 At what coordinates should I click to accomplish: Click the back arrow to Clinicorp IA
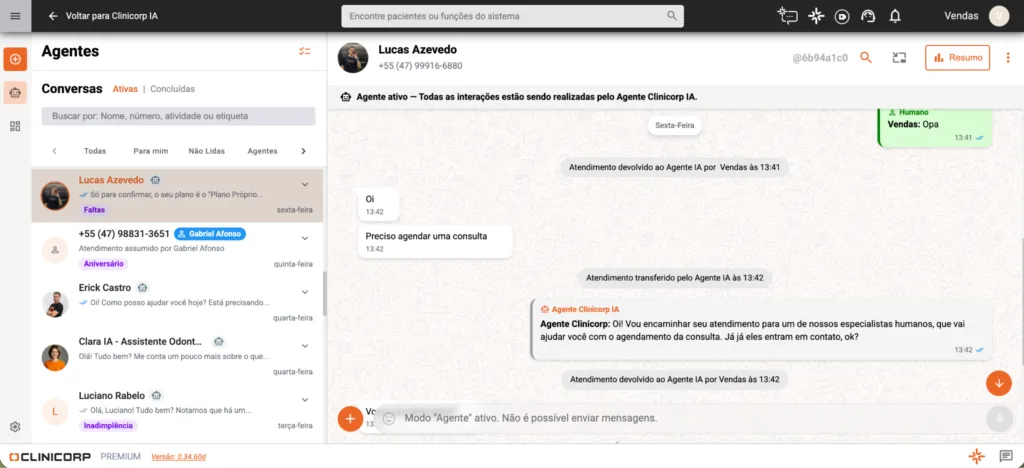coord(54,16)
